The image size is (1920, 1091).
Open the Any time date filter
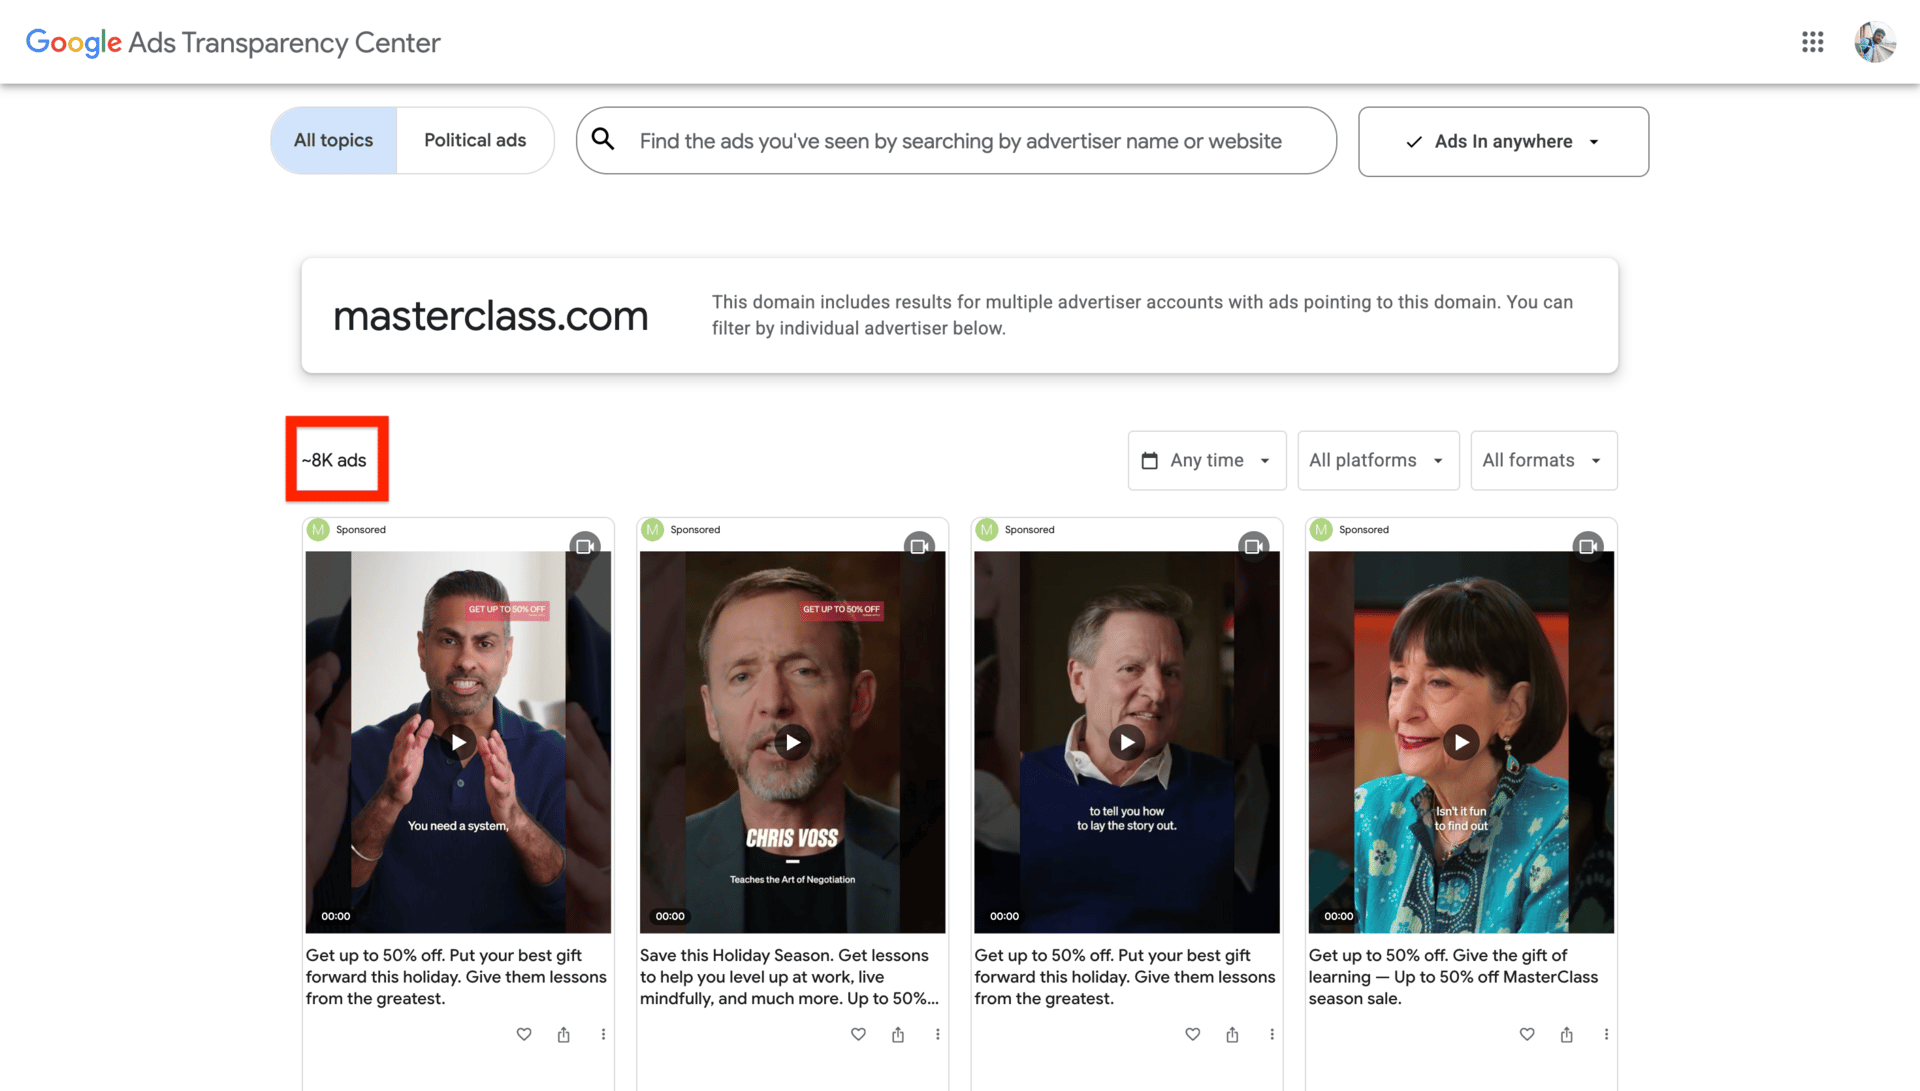tap(1207, 460)
